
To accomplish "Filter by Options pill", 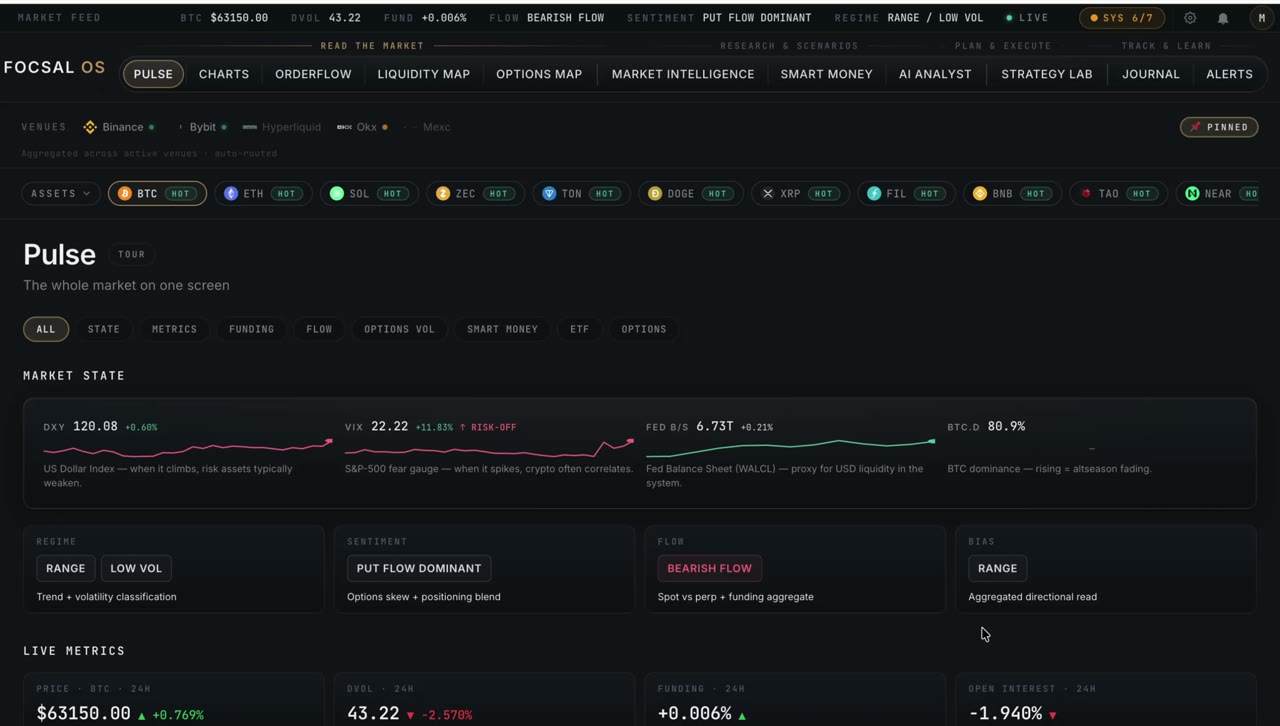I will coord(643,329).
